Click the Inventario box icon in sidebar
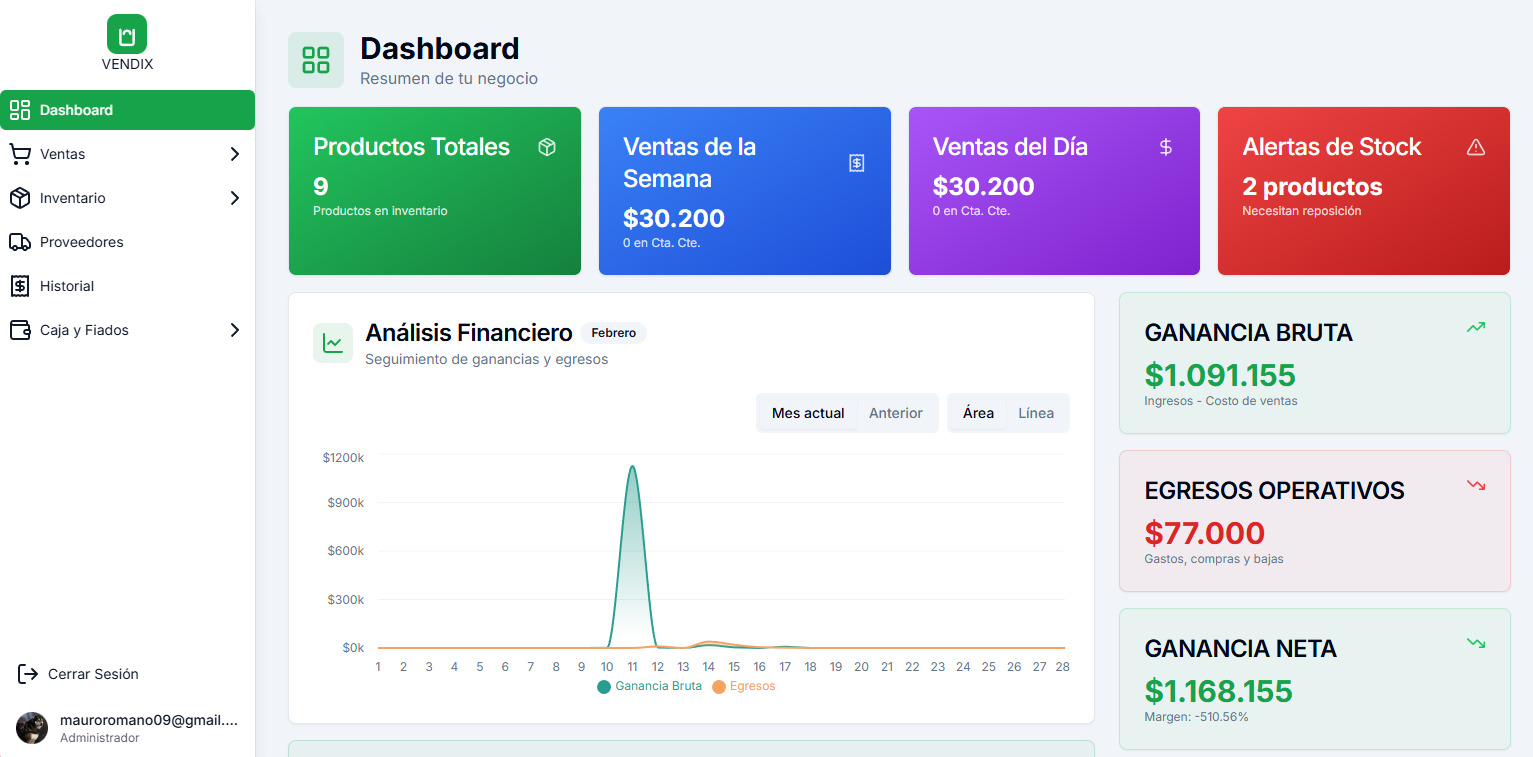1533x757 pixels. pos(20,198)
